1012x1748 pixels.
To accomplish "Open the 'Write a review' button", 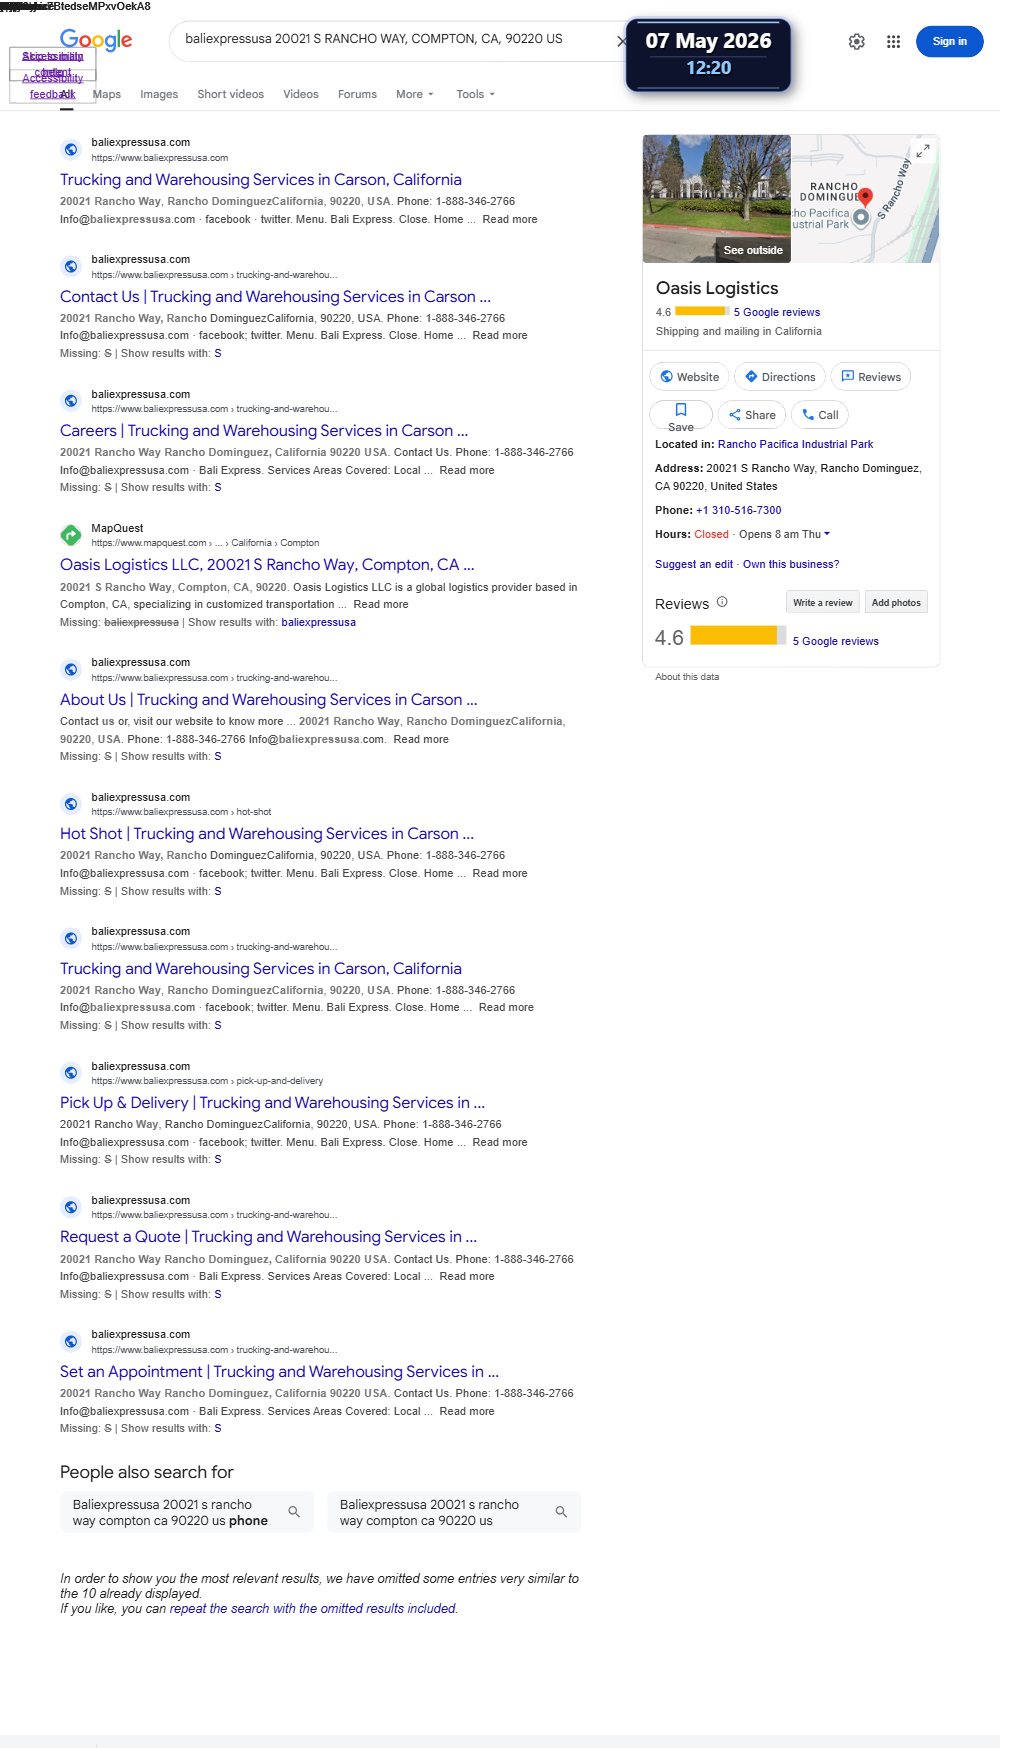I will [823, 602].
